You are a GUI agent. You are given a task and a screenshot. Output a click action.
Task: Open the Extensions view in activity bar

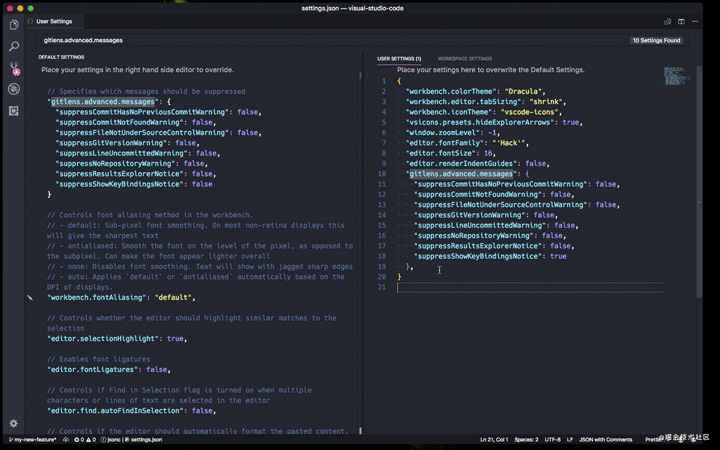[x=14, y=111]
